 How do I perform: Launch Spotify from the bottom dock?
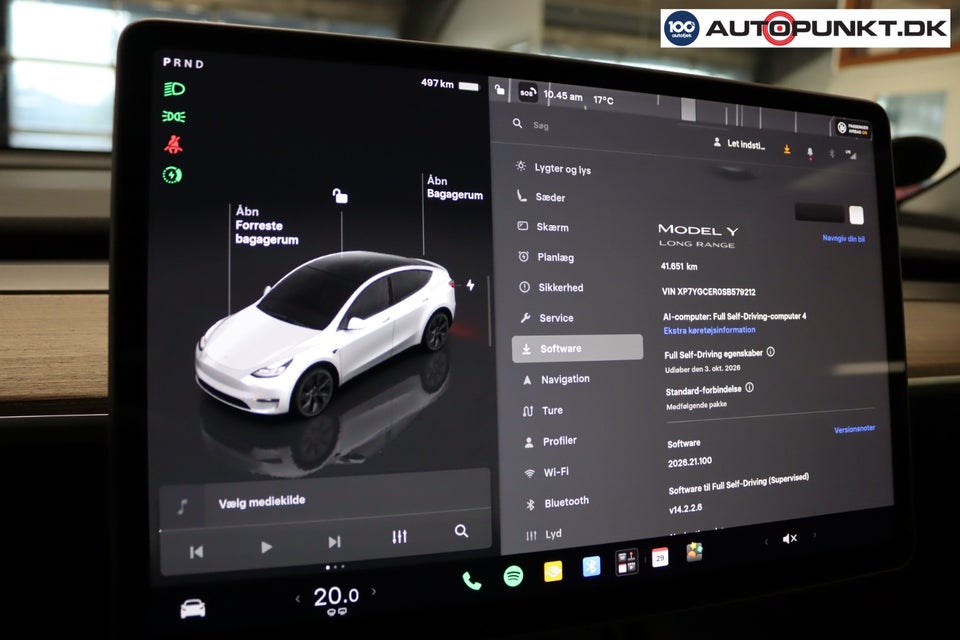(x=513, y=576)
